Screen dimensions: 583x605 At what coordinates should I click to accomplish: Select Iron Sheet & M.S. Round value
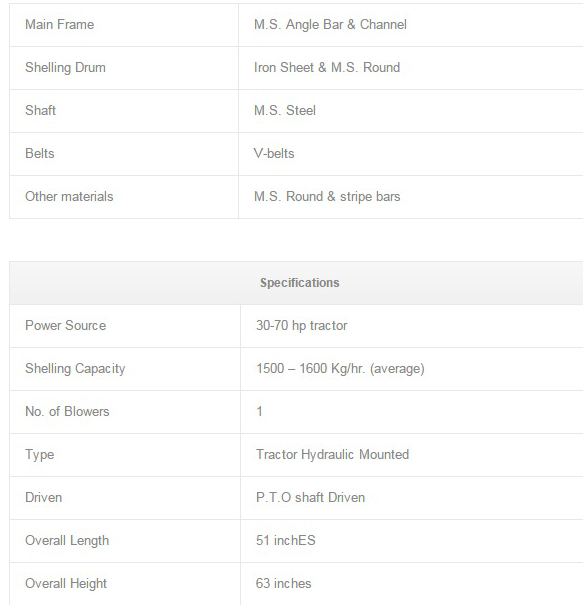(x=327, y=68)
